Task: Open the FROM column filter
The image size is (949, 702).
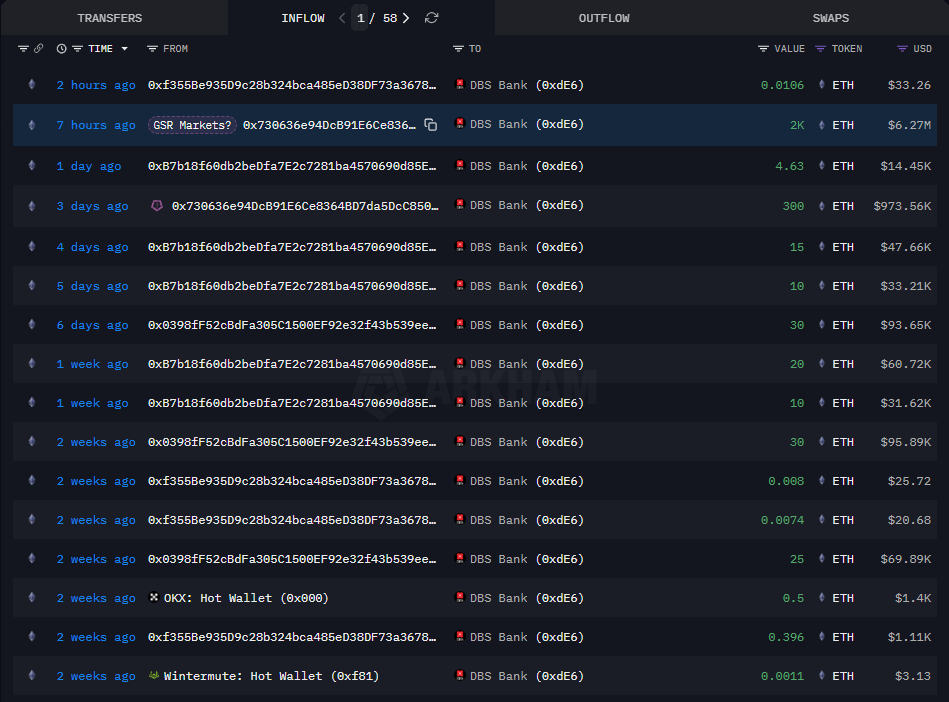Action: click(152, 49)
